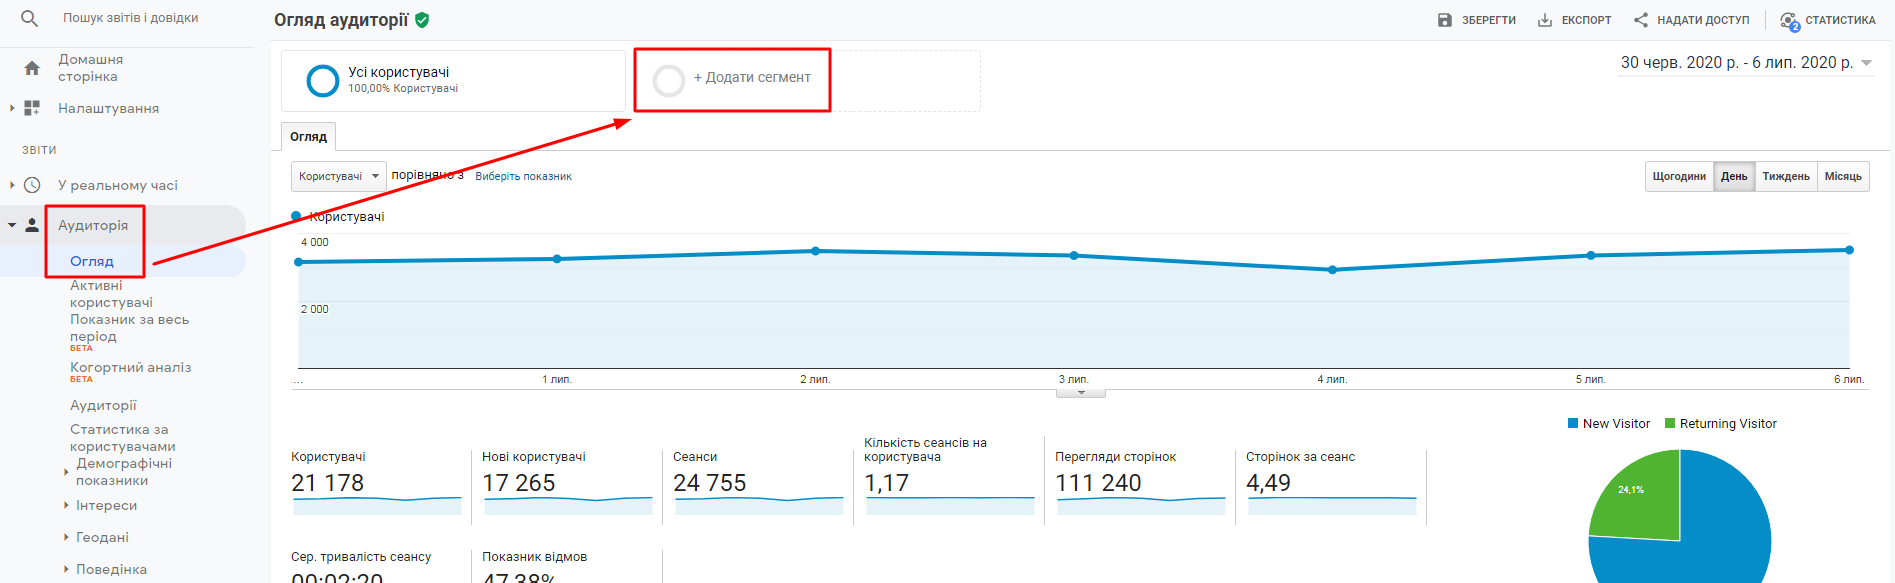The image size is (1895, 583).
Task: Open Статистика за користувачами report
Action: (x=122, y=438)
